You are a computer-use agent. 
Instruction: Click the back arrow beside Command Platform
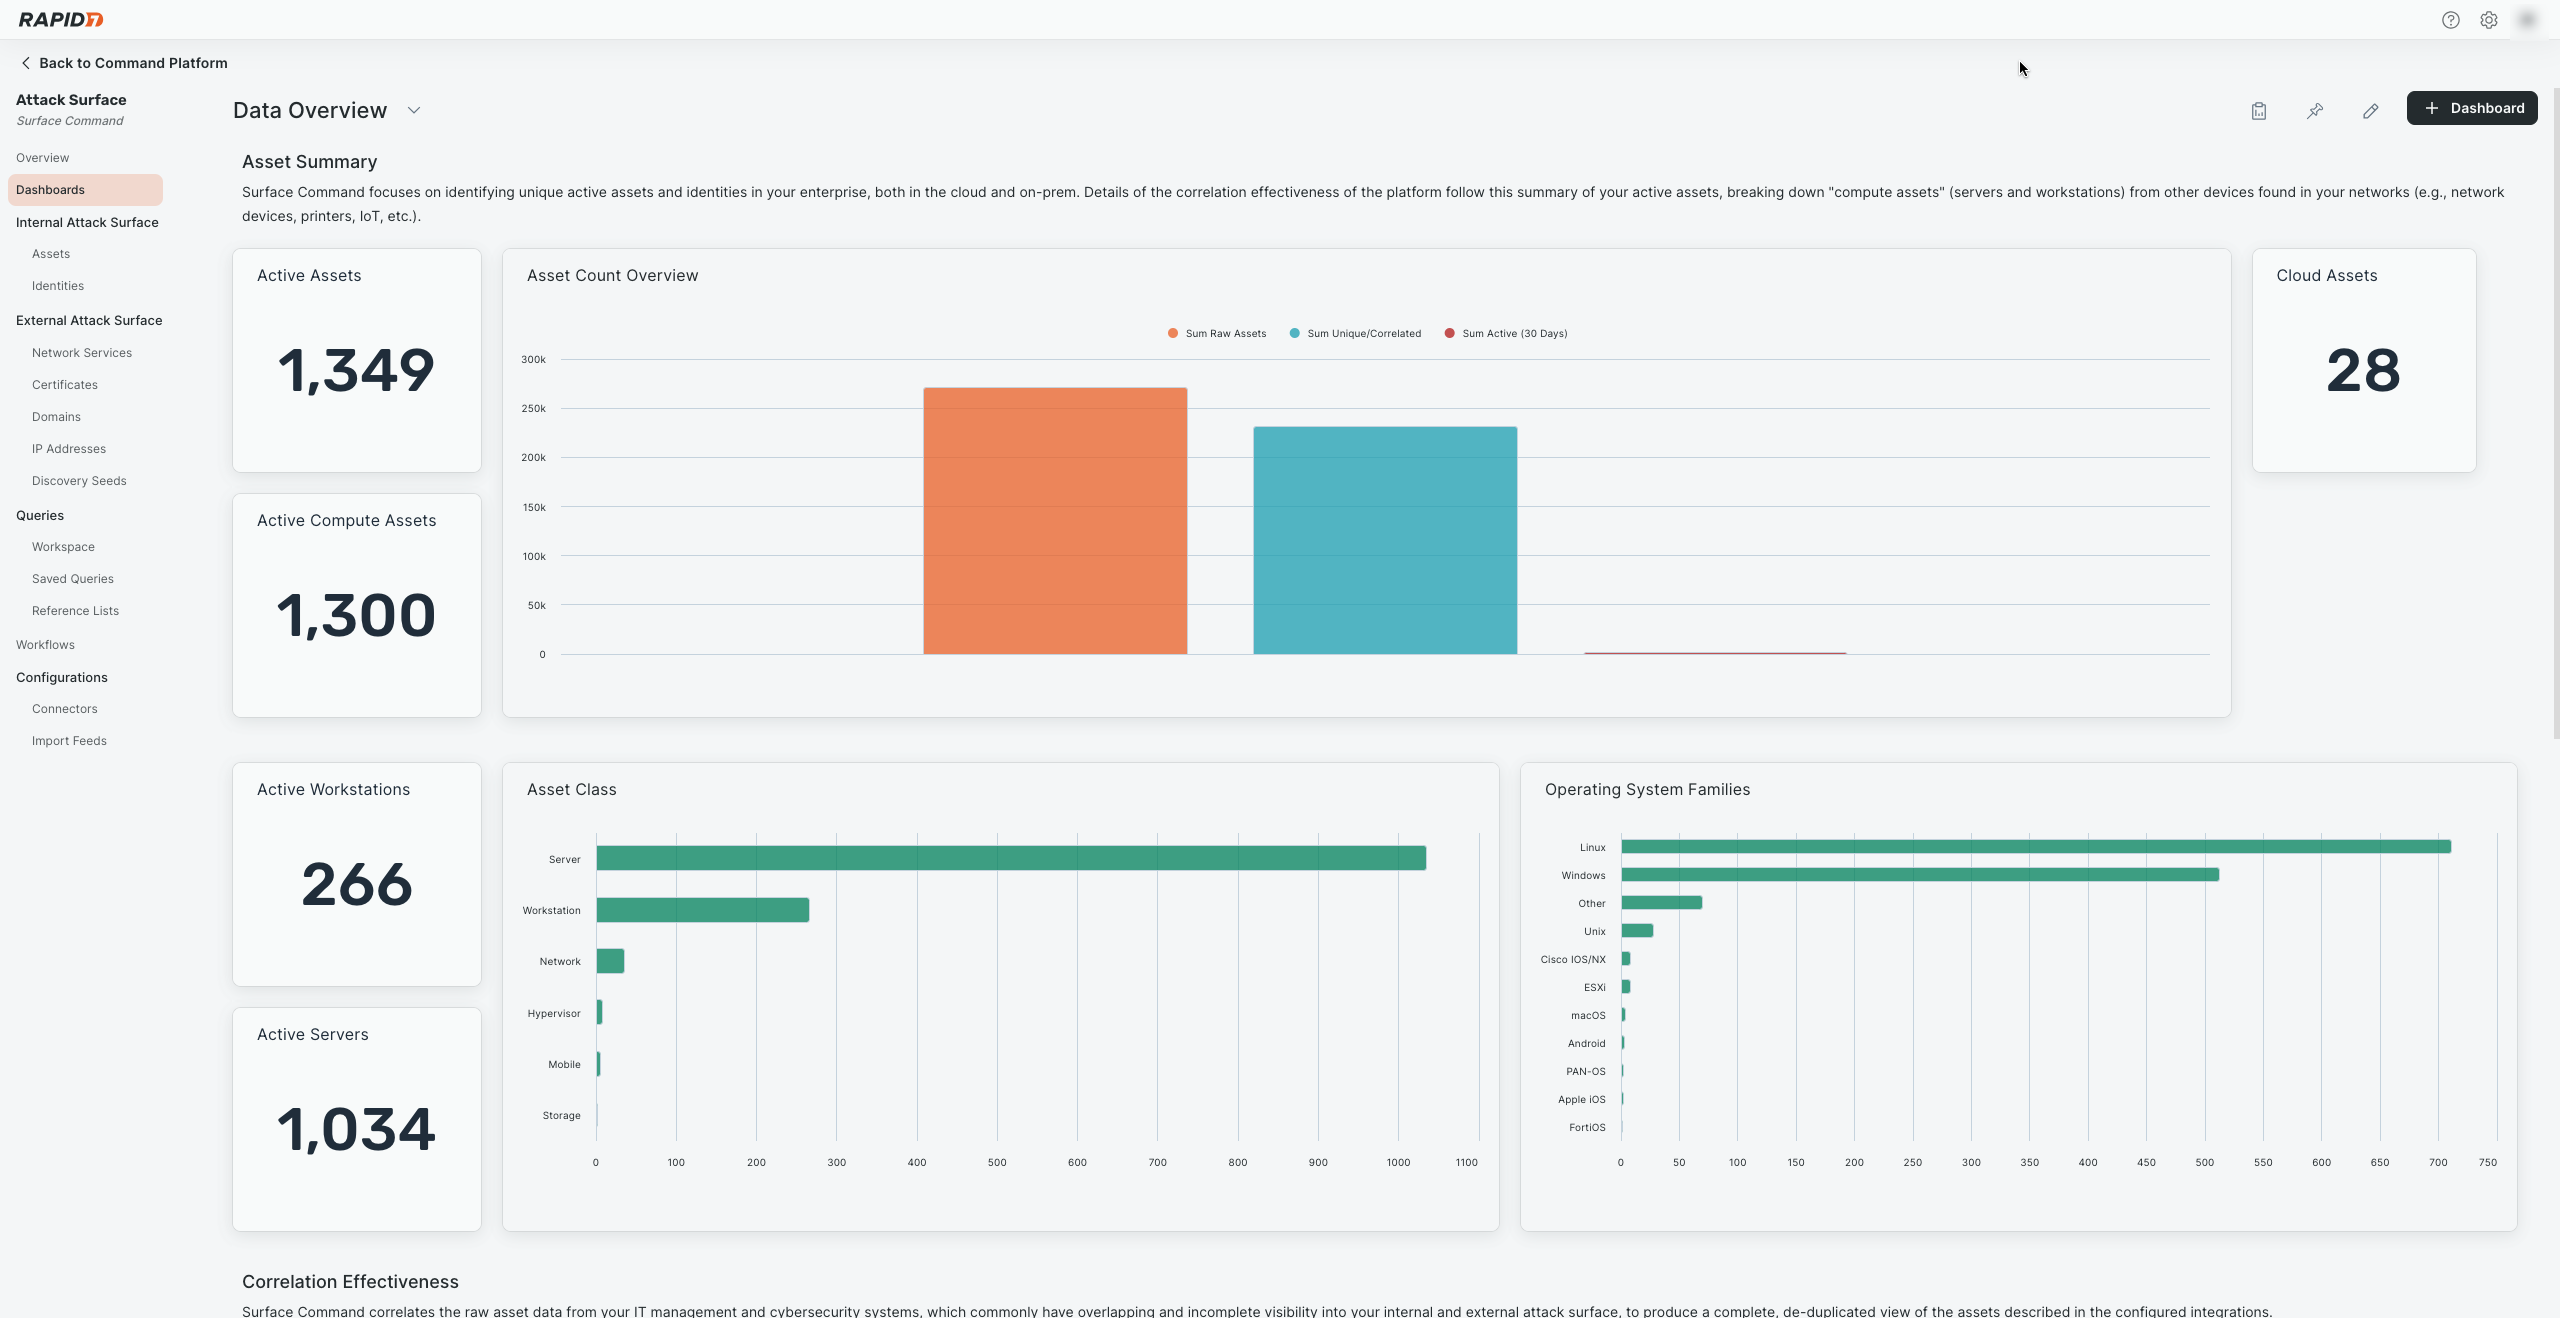pyautogui.click(x=25, y=63)
